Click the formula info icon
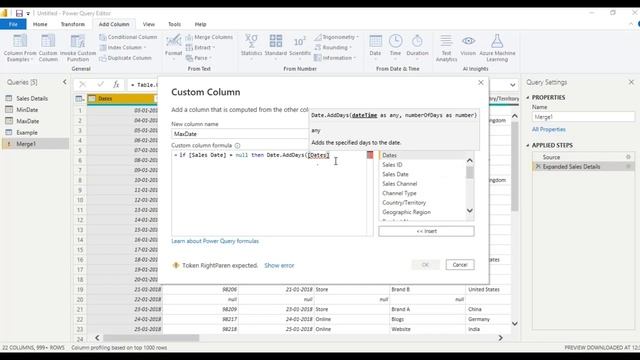This screenshot has height=360, width=640. point(237,145)
